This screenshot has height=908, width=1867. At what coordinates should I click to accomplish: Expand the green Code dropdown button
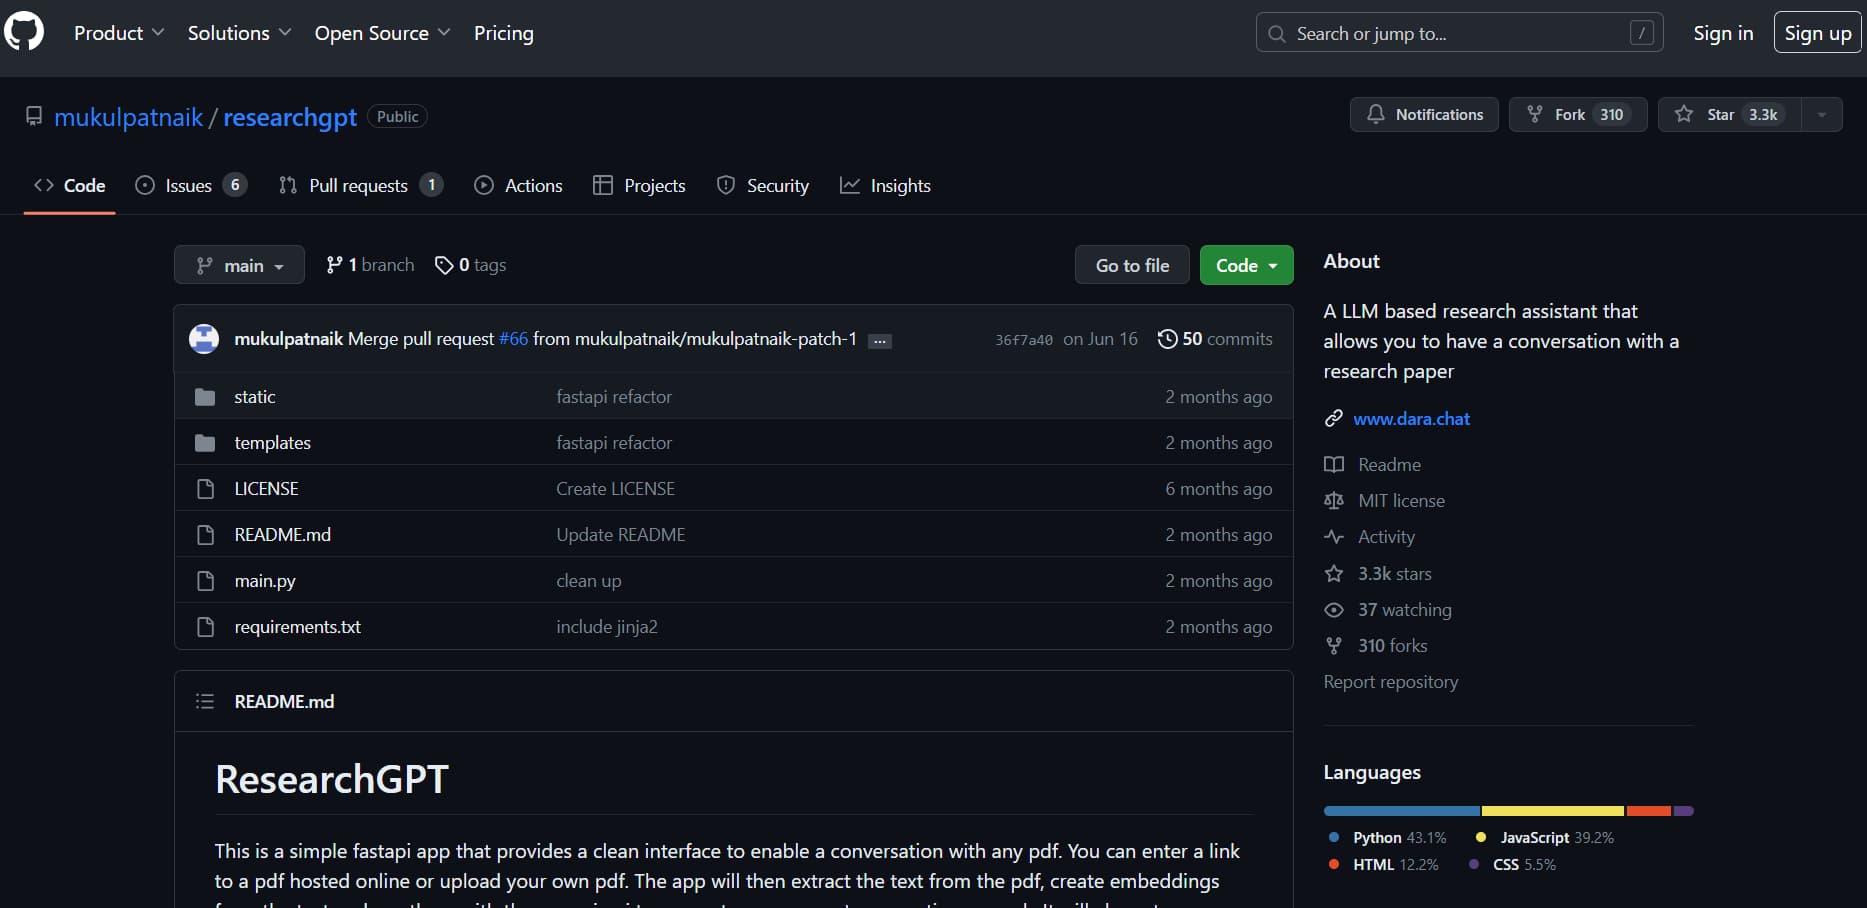[1246, 265]
